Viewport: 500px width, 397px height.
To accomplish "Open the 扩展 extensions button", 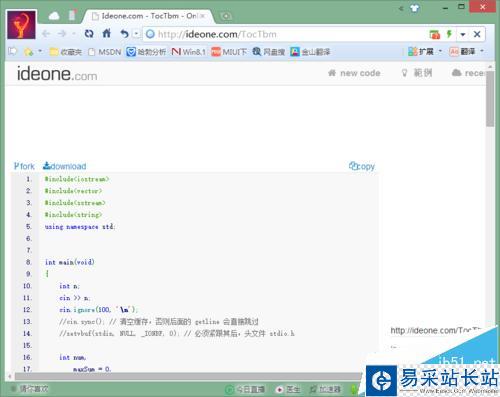I will [x=421, y=52].
